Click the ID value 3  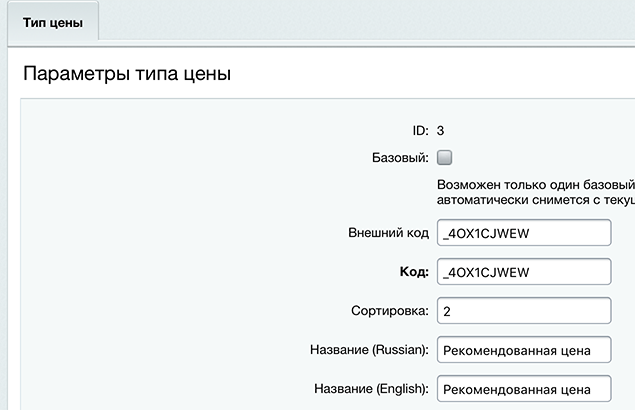[x=440, y=131]
